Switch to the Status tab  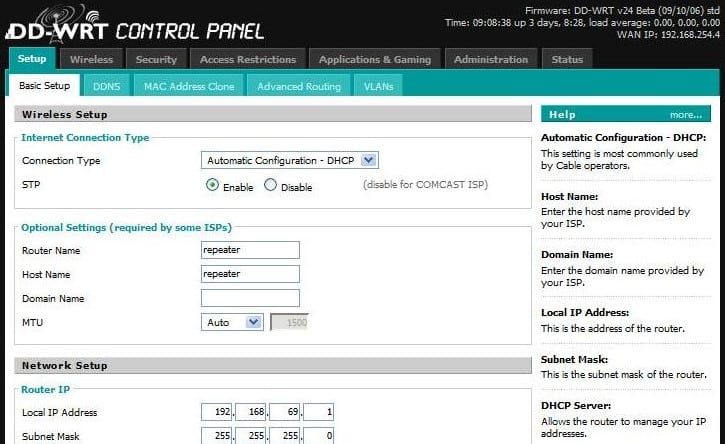[567, 59]
